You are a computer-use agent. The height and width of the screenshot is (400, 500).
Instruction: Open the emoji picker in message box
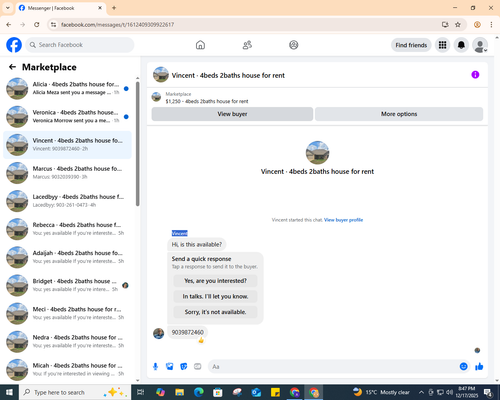(464, 367)
